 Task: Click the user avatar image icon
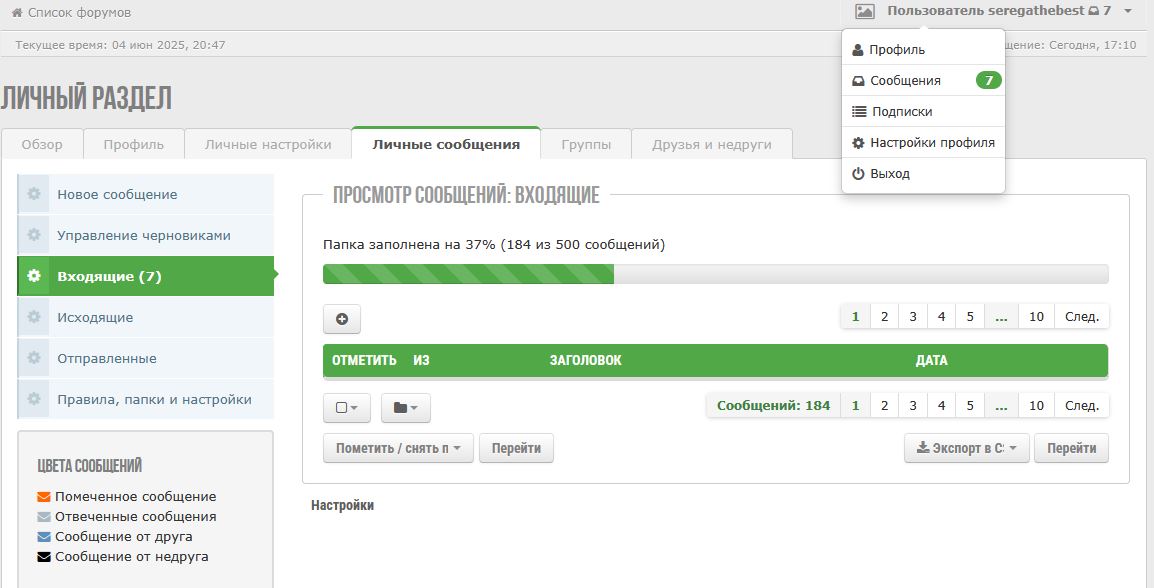[x=865, y=11]
